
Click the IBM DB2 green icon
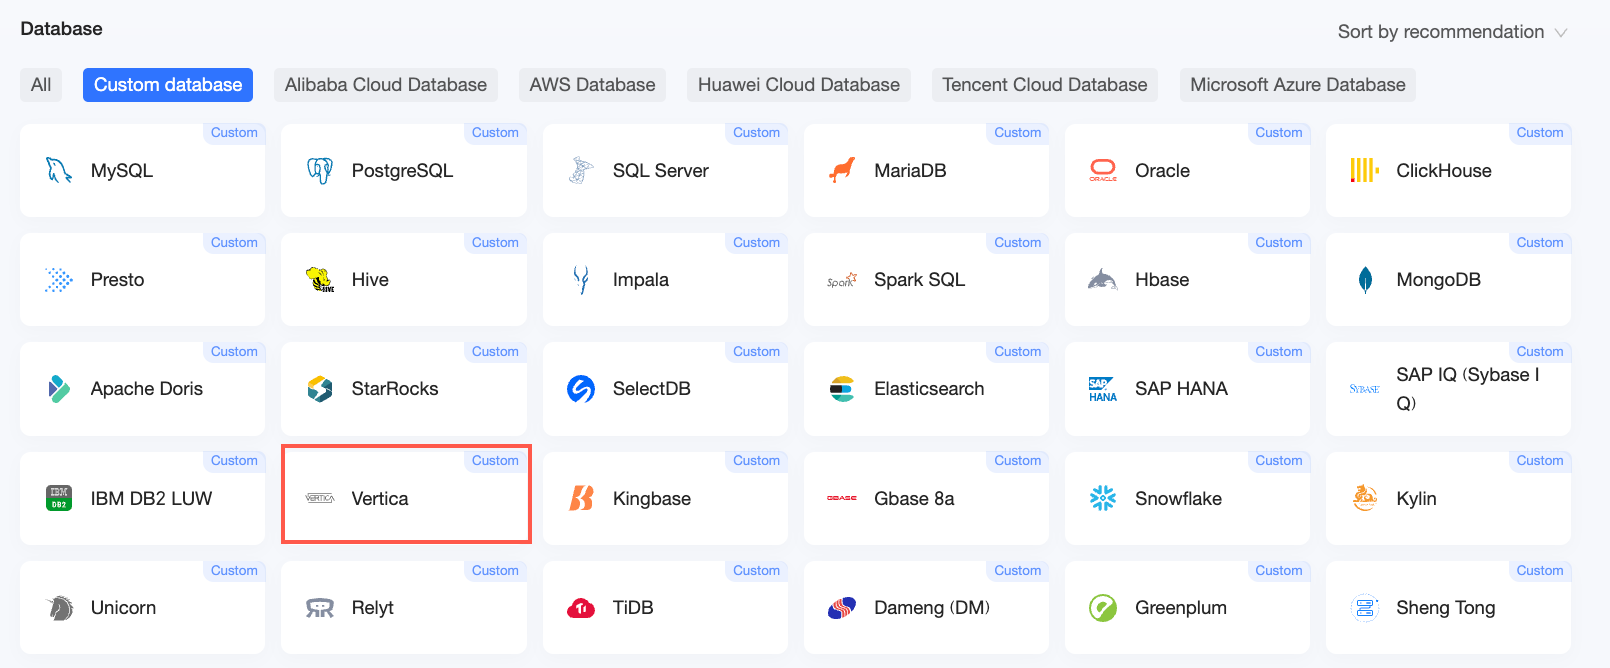pos(59,498)
